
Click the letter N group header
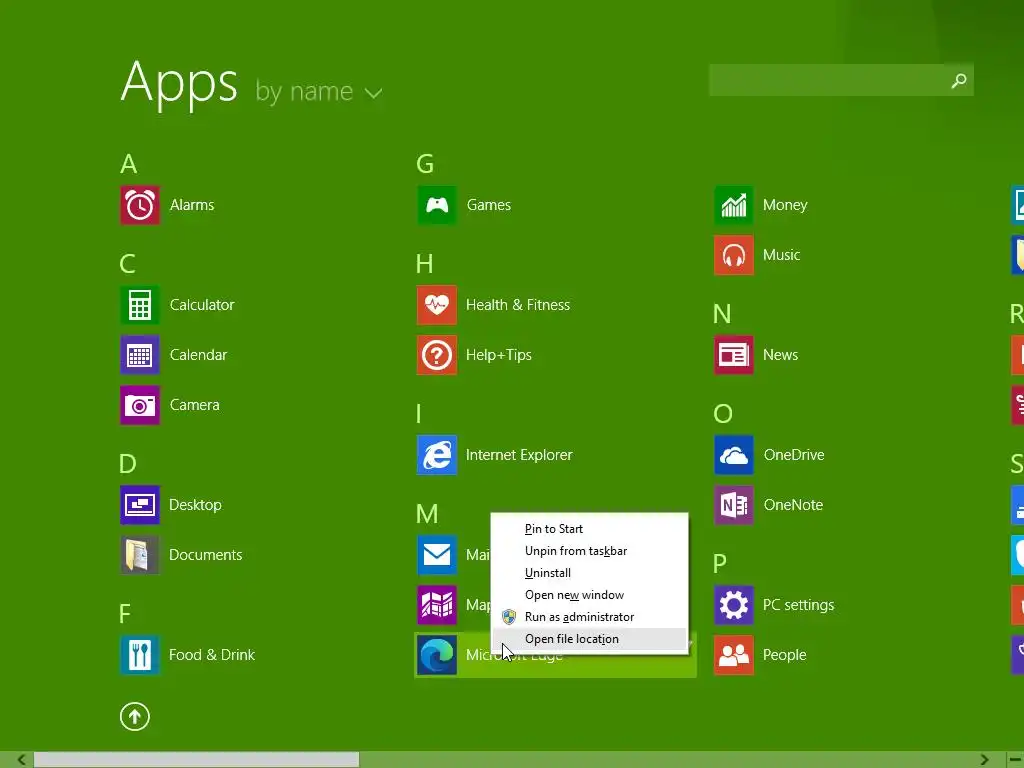(x=722, y=314)
